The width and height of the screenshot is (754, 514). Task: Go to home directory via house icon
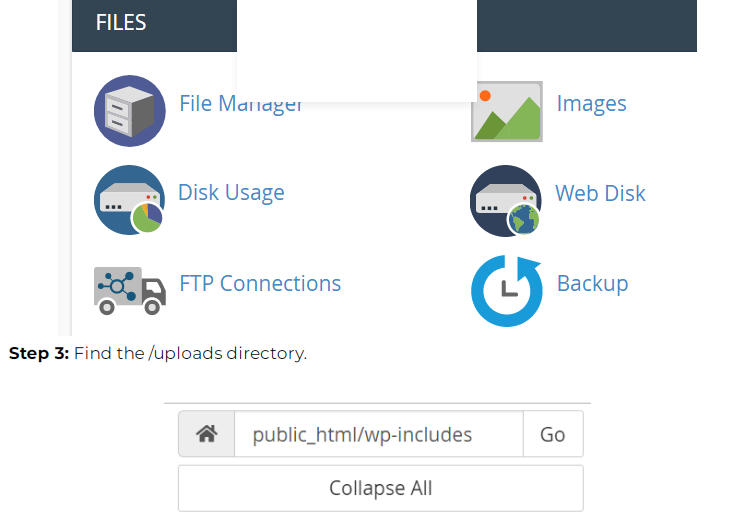[207, 434]
